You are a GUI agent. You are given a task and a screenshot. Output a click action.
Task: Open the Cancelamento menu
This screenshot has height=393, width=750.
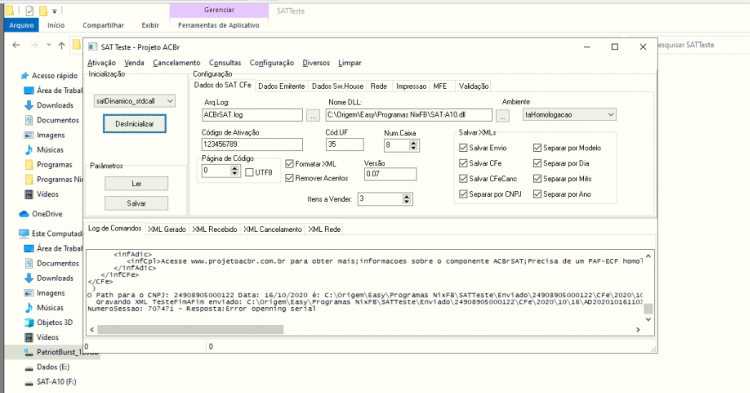176,63
